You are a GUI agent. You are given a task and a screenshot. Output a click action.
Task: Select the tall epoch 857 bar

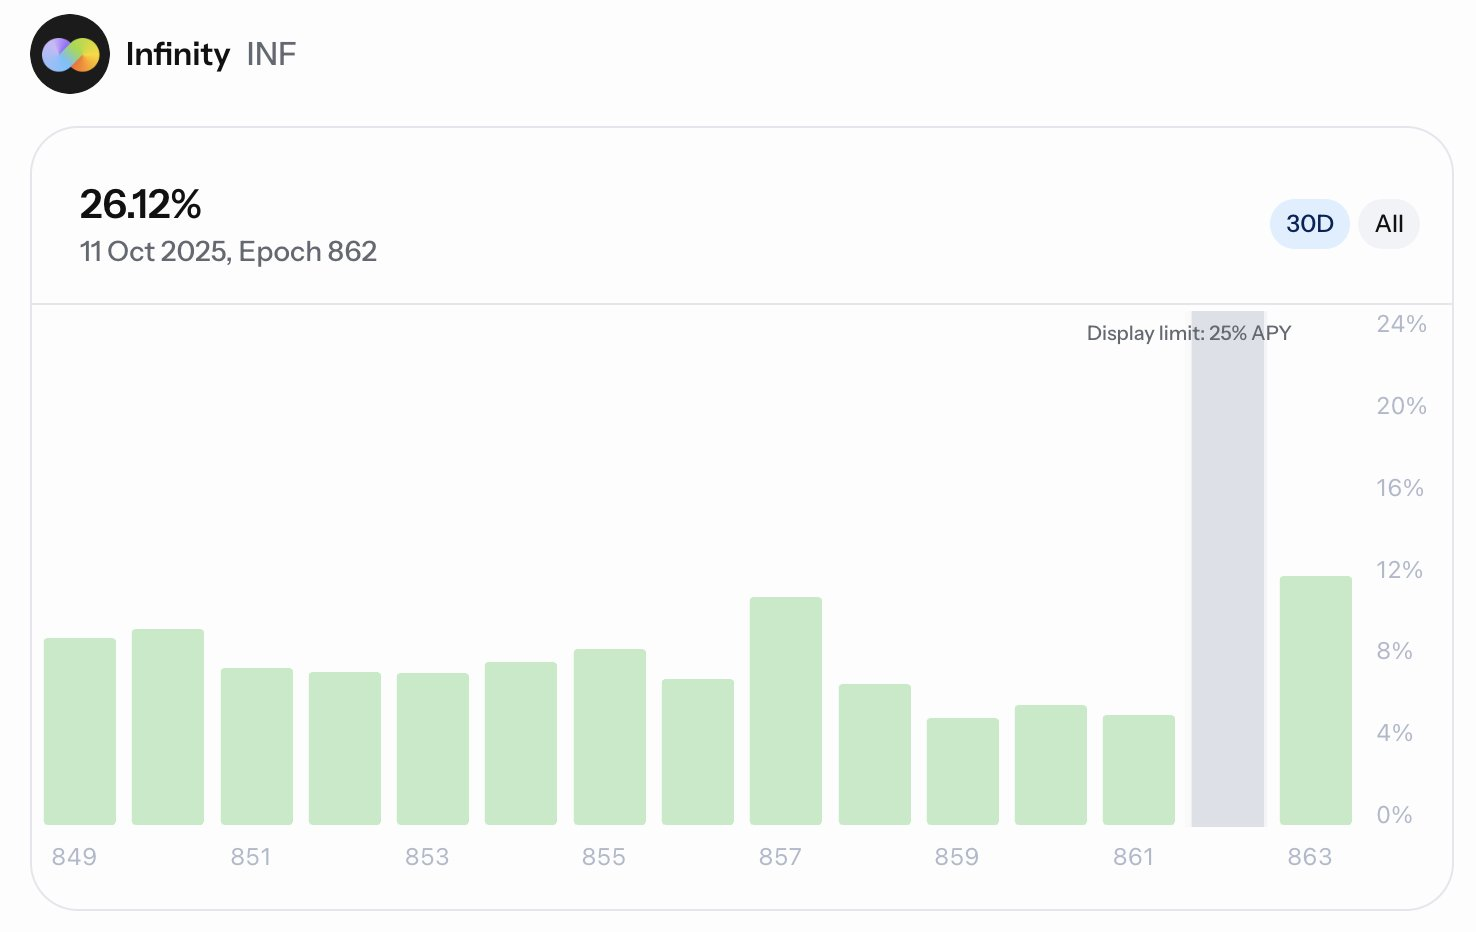[x=786, y=711]
